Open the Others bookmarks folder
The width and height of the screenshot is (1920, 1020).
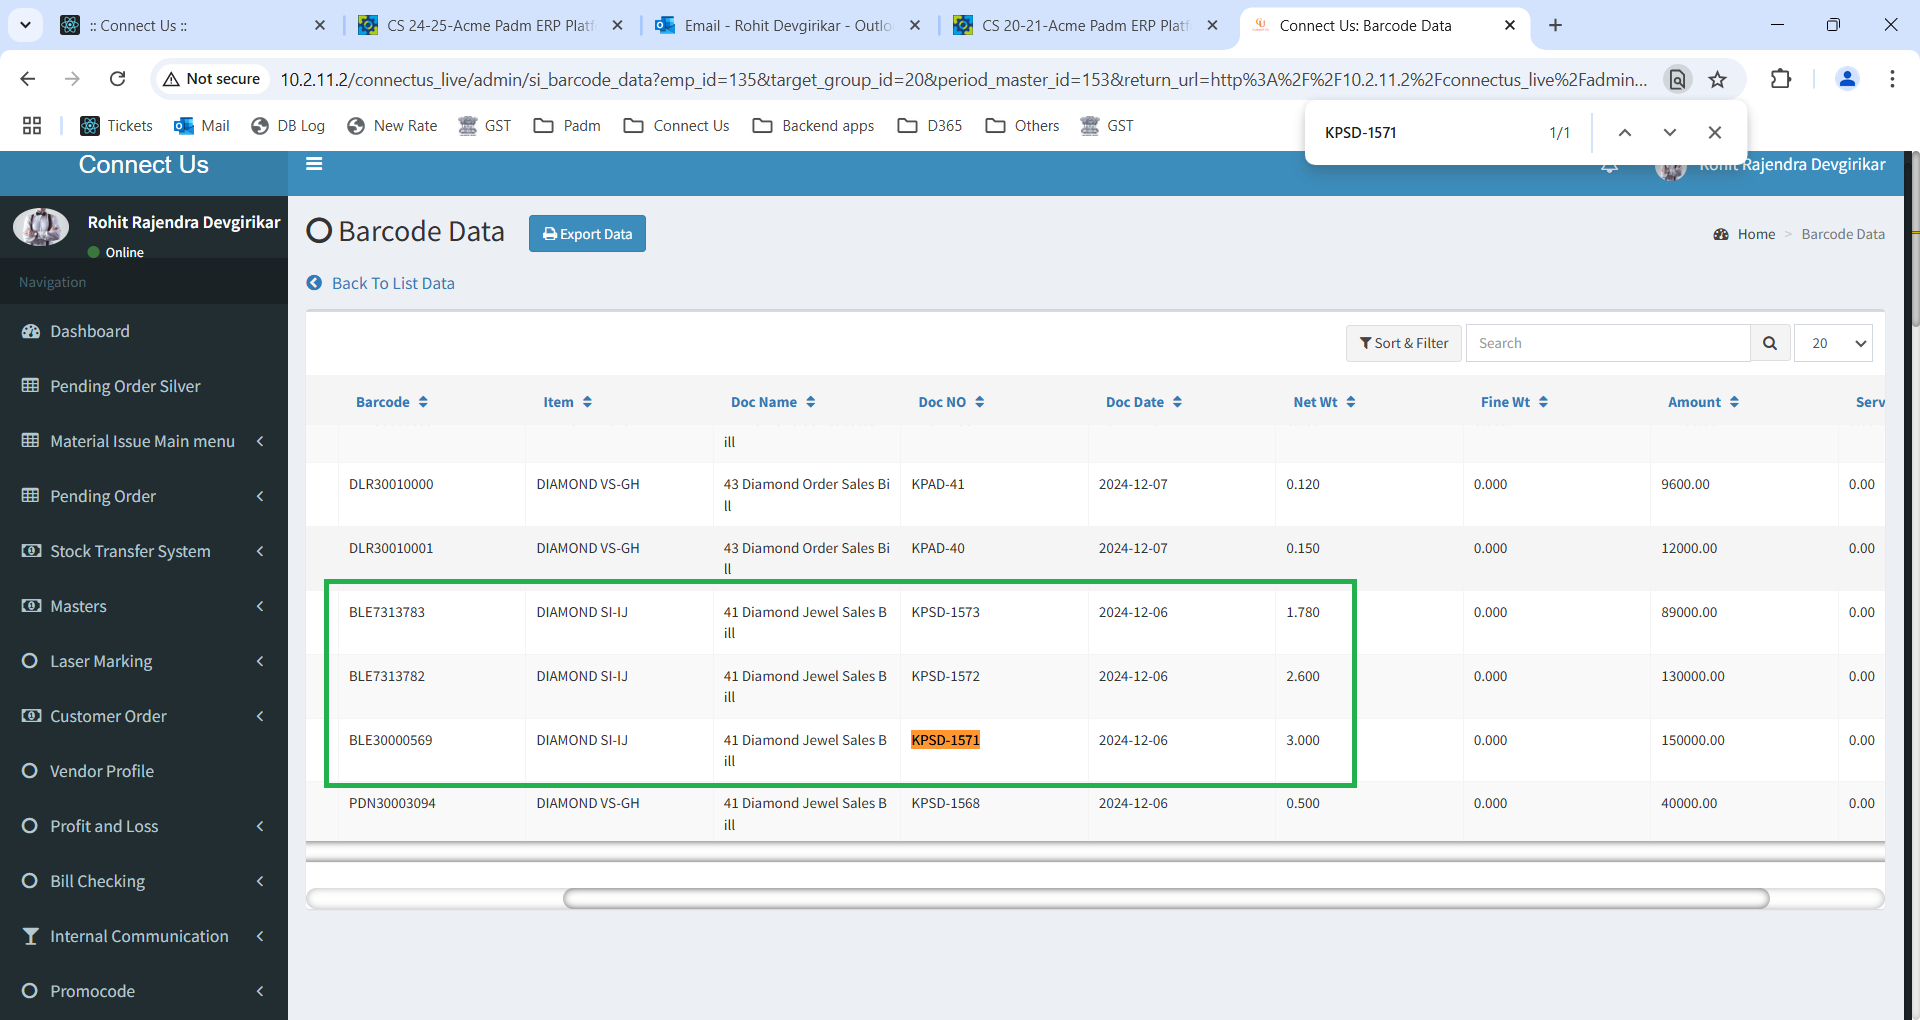1022,126
